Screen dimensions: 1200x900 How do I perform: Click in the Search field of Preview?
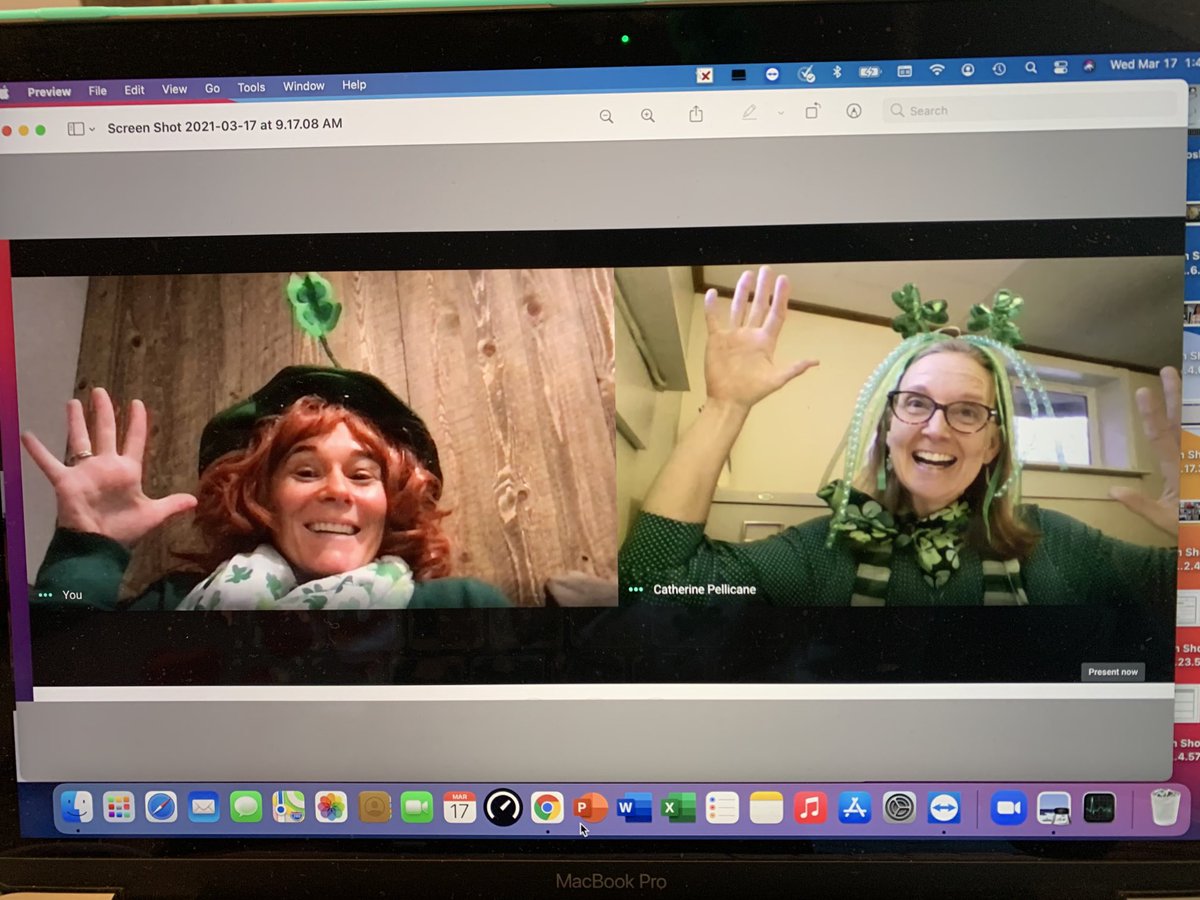(960, 110)
